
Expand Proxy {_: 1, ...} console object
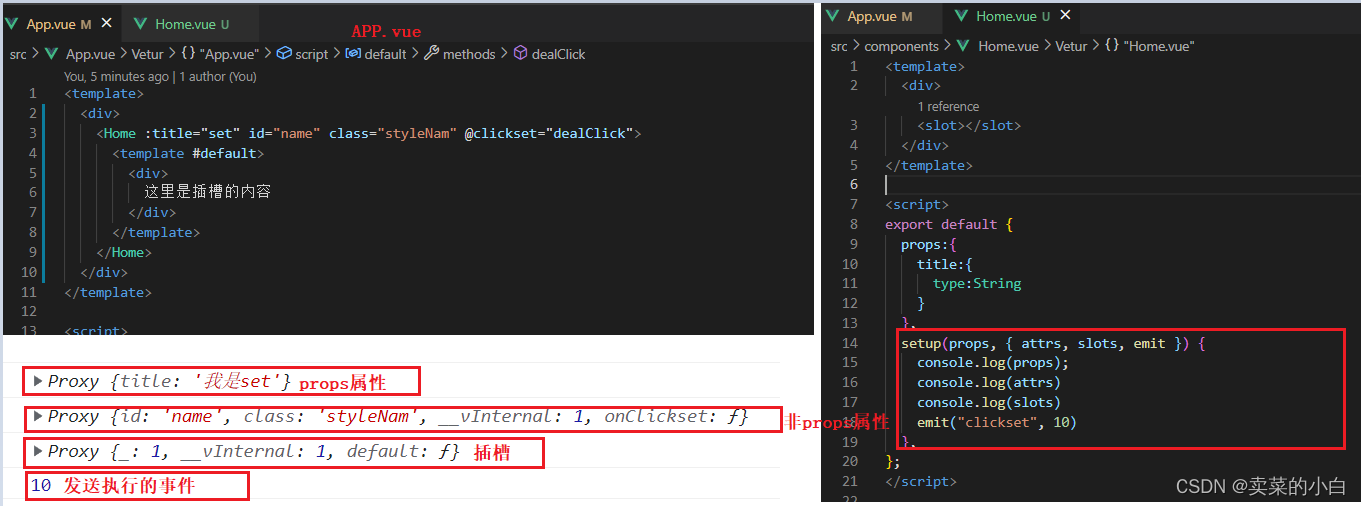coord(39,452)
